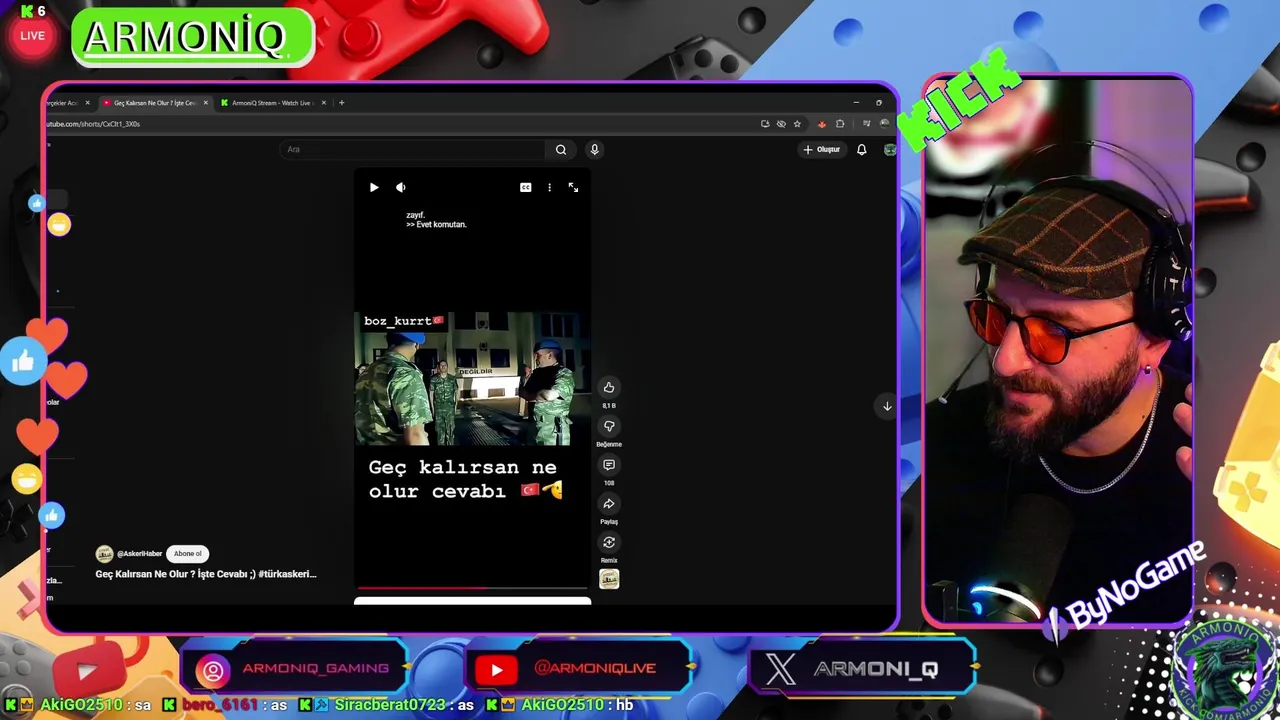Click the 'boz_kurrt' watermark text in video

click(403, 321)
